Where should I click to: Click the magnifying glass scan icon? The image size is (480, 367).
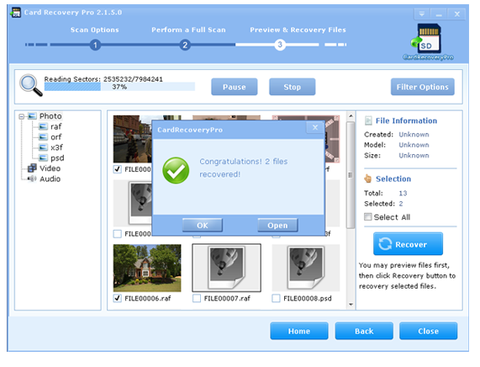tap(31, 85)
